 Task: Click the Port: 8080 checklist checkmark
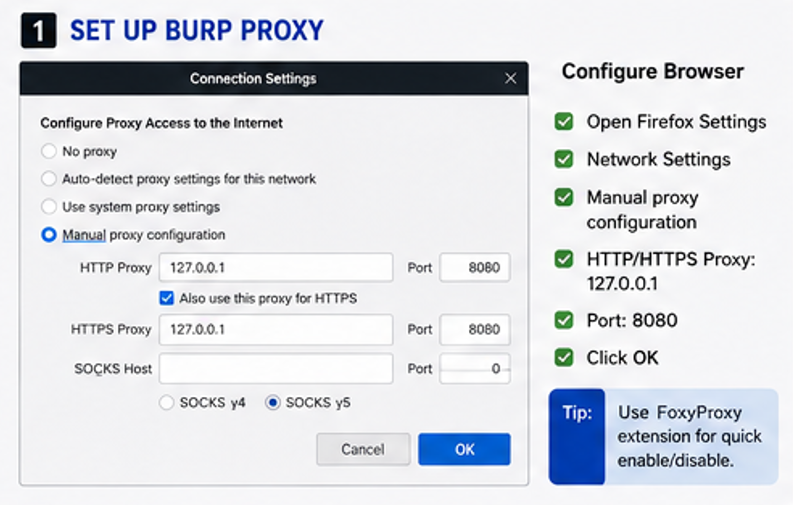coord(564,320)
